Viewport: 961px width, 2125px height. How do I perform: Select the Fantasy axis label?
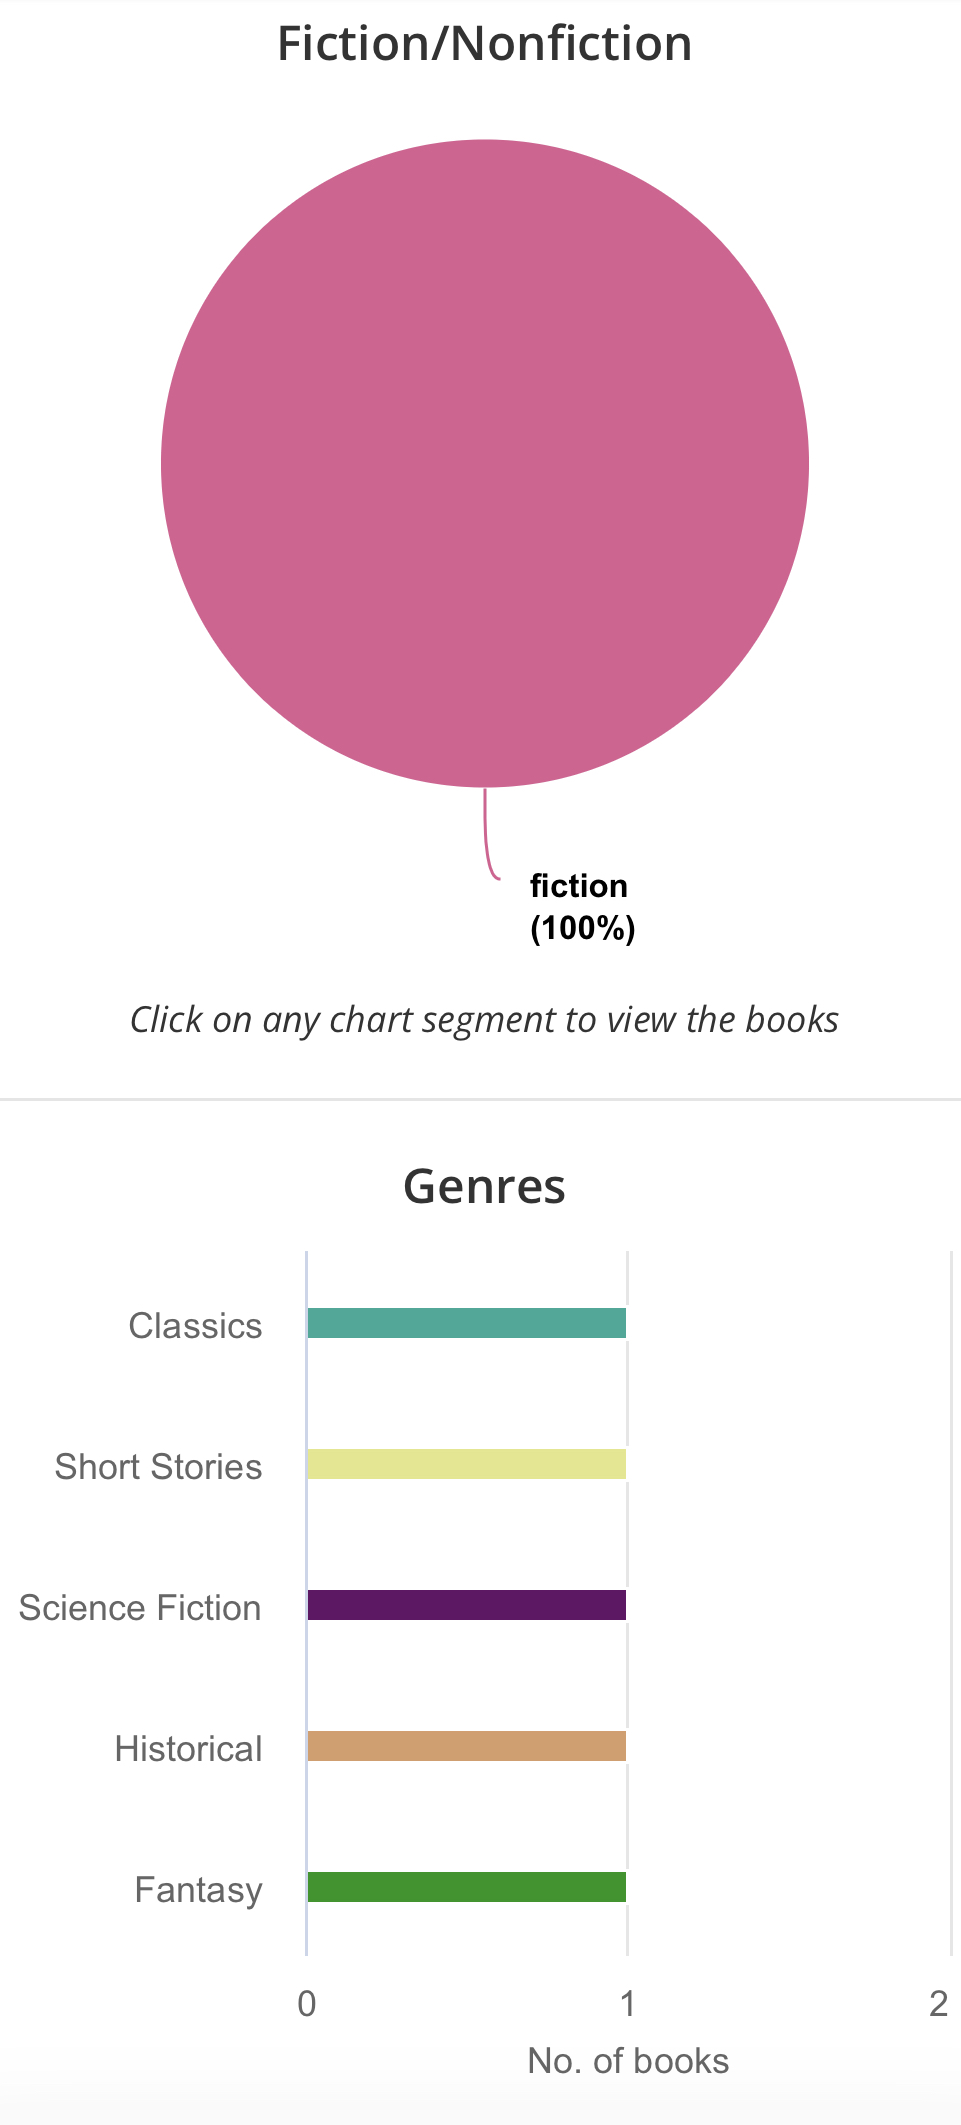198,1890
